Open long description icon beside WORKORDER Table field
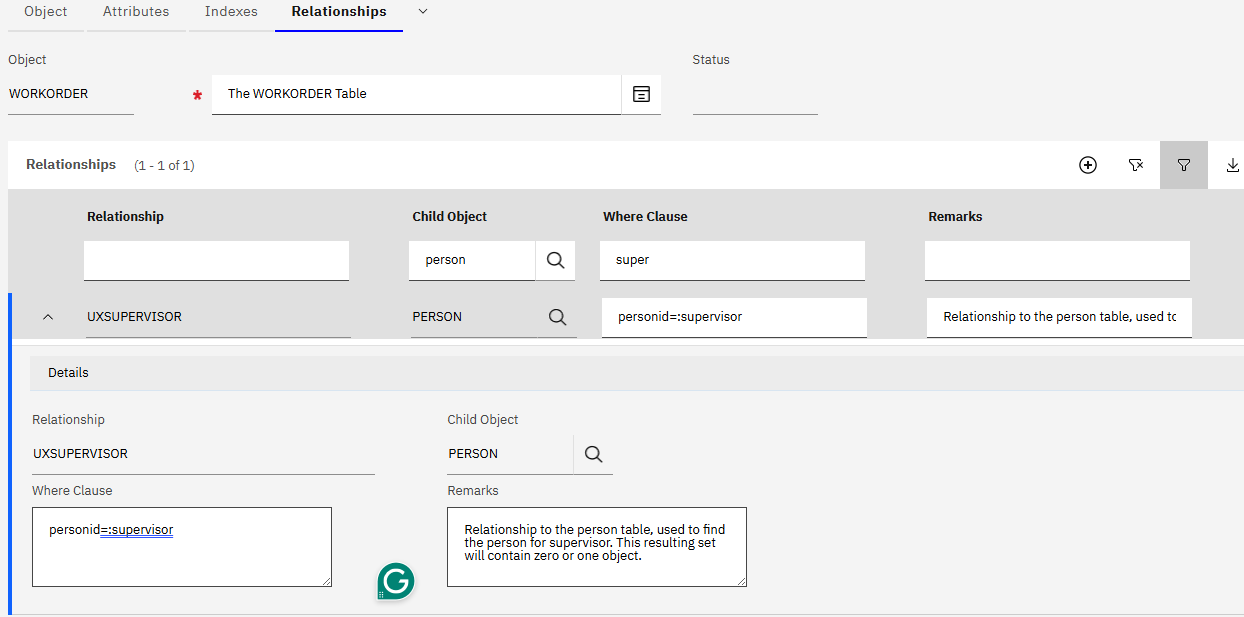 [641, 94]
